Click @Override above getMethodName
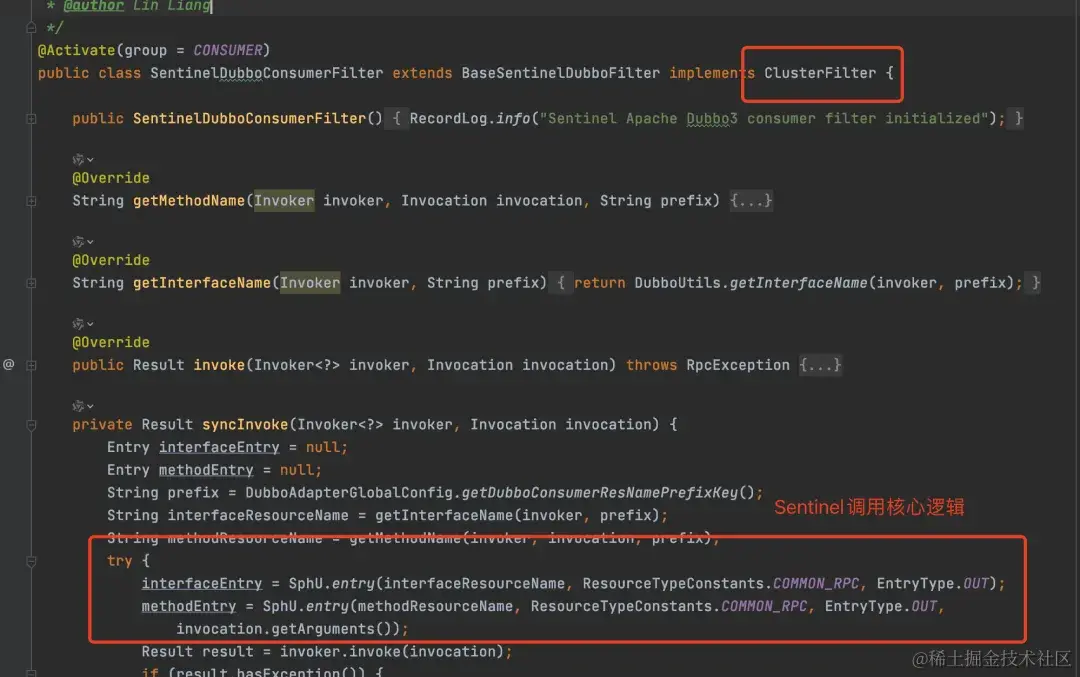 tap(111, 178)
